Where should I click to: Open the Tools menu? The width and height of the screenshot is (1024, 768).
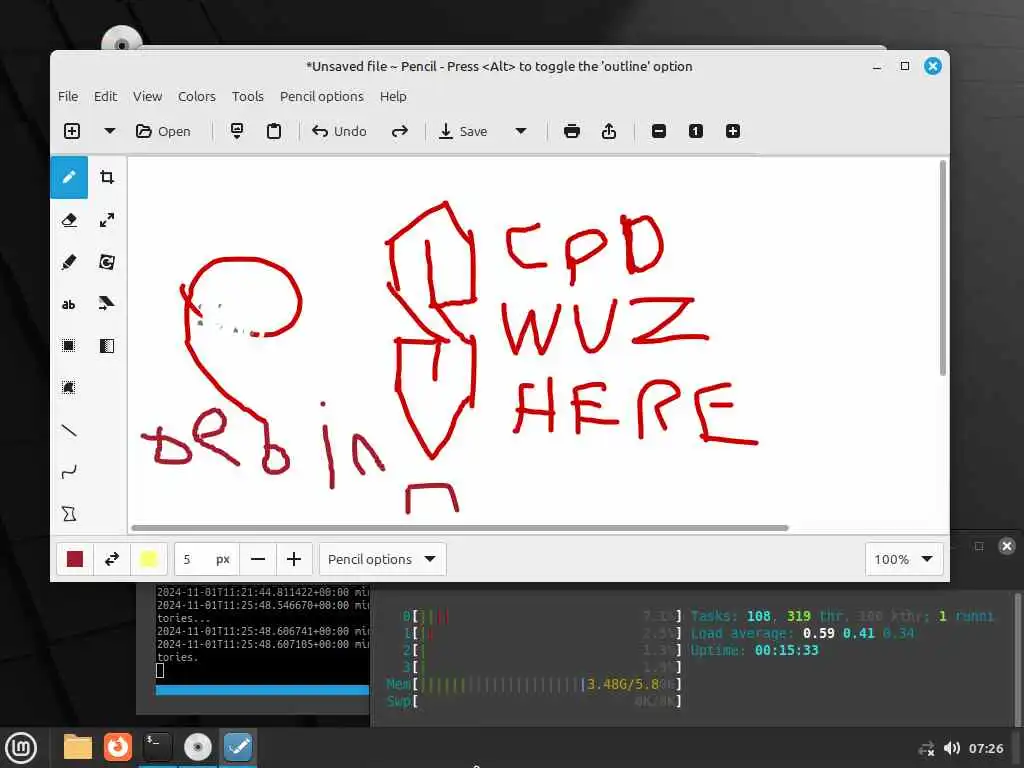point(248,96)
